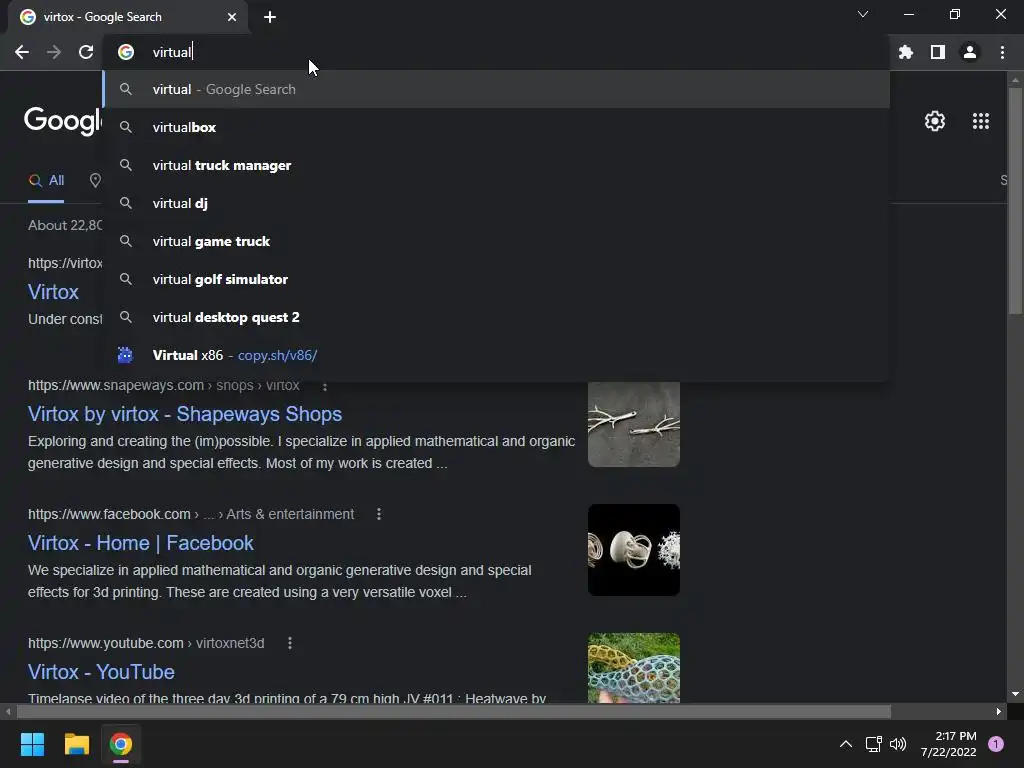The width and height of the screenshot is (1024, 768).
Task: Click the vertical scrollbar down arrow
Action: click(x=1015, y=694)
